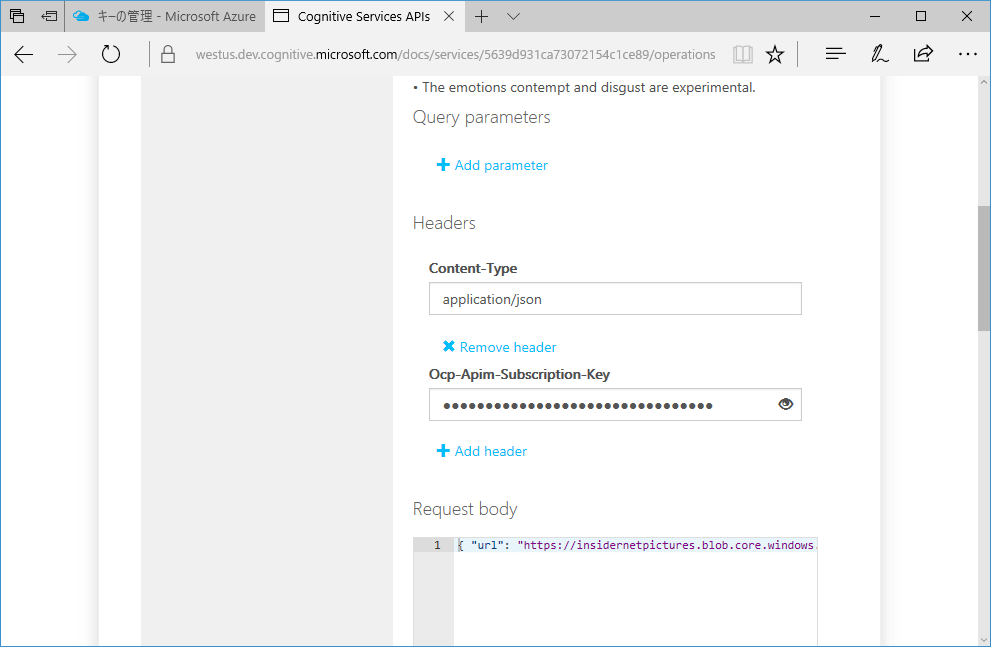View site security certificate via lock icon
Image resolution: width=991 pixels, height=647 pixels.
click(167, 54)
